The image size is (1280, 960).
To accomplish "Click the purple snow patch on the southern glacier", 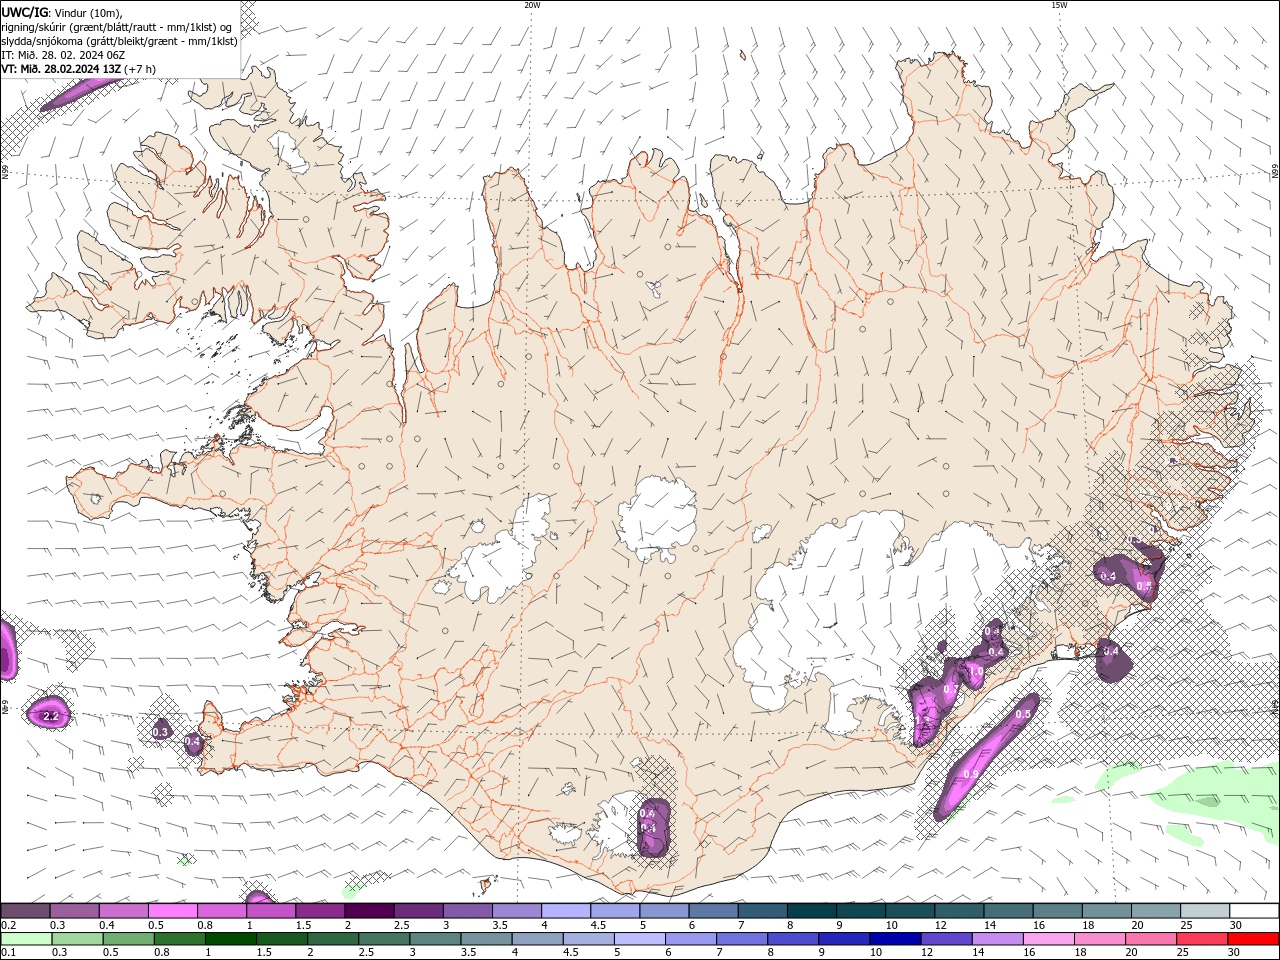I will tap(653, 826).
